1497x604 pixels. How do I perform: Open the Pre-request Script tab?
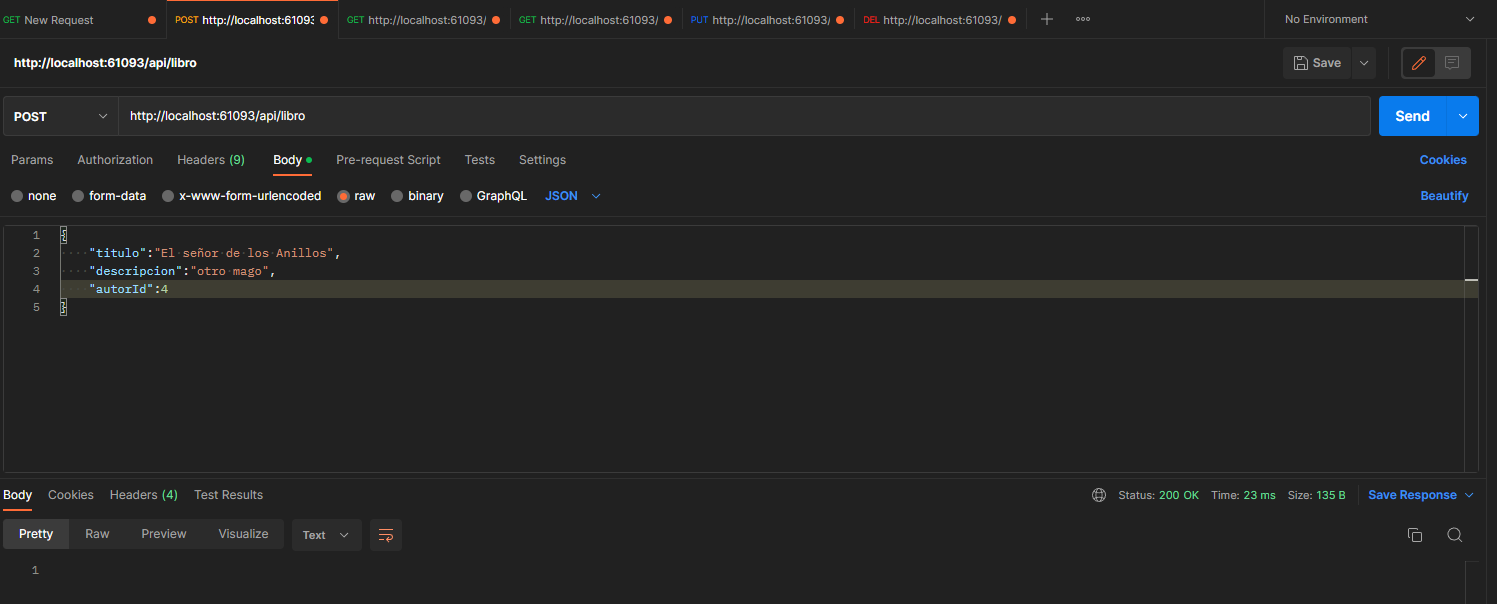[x=388, y=160]
